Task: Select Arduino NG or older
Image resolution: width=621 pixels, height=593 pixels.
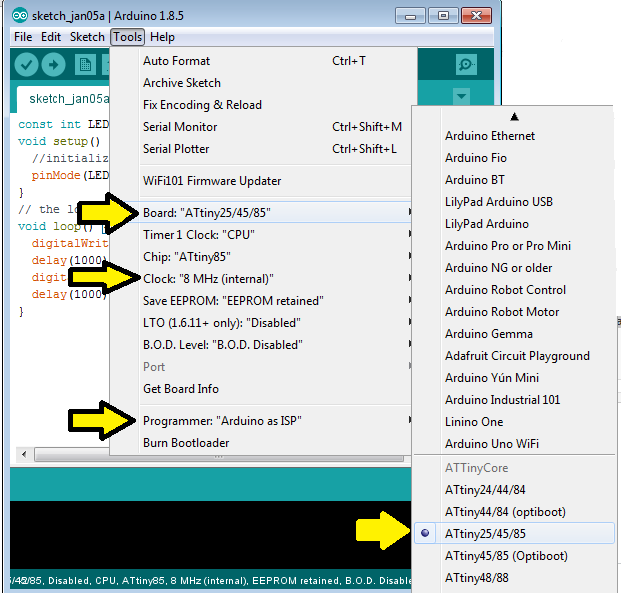Action: point(514,268)
